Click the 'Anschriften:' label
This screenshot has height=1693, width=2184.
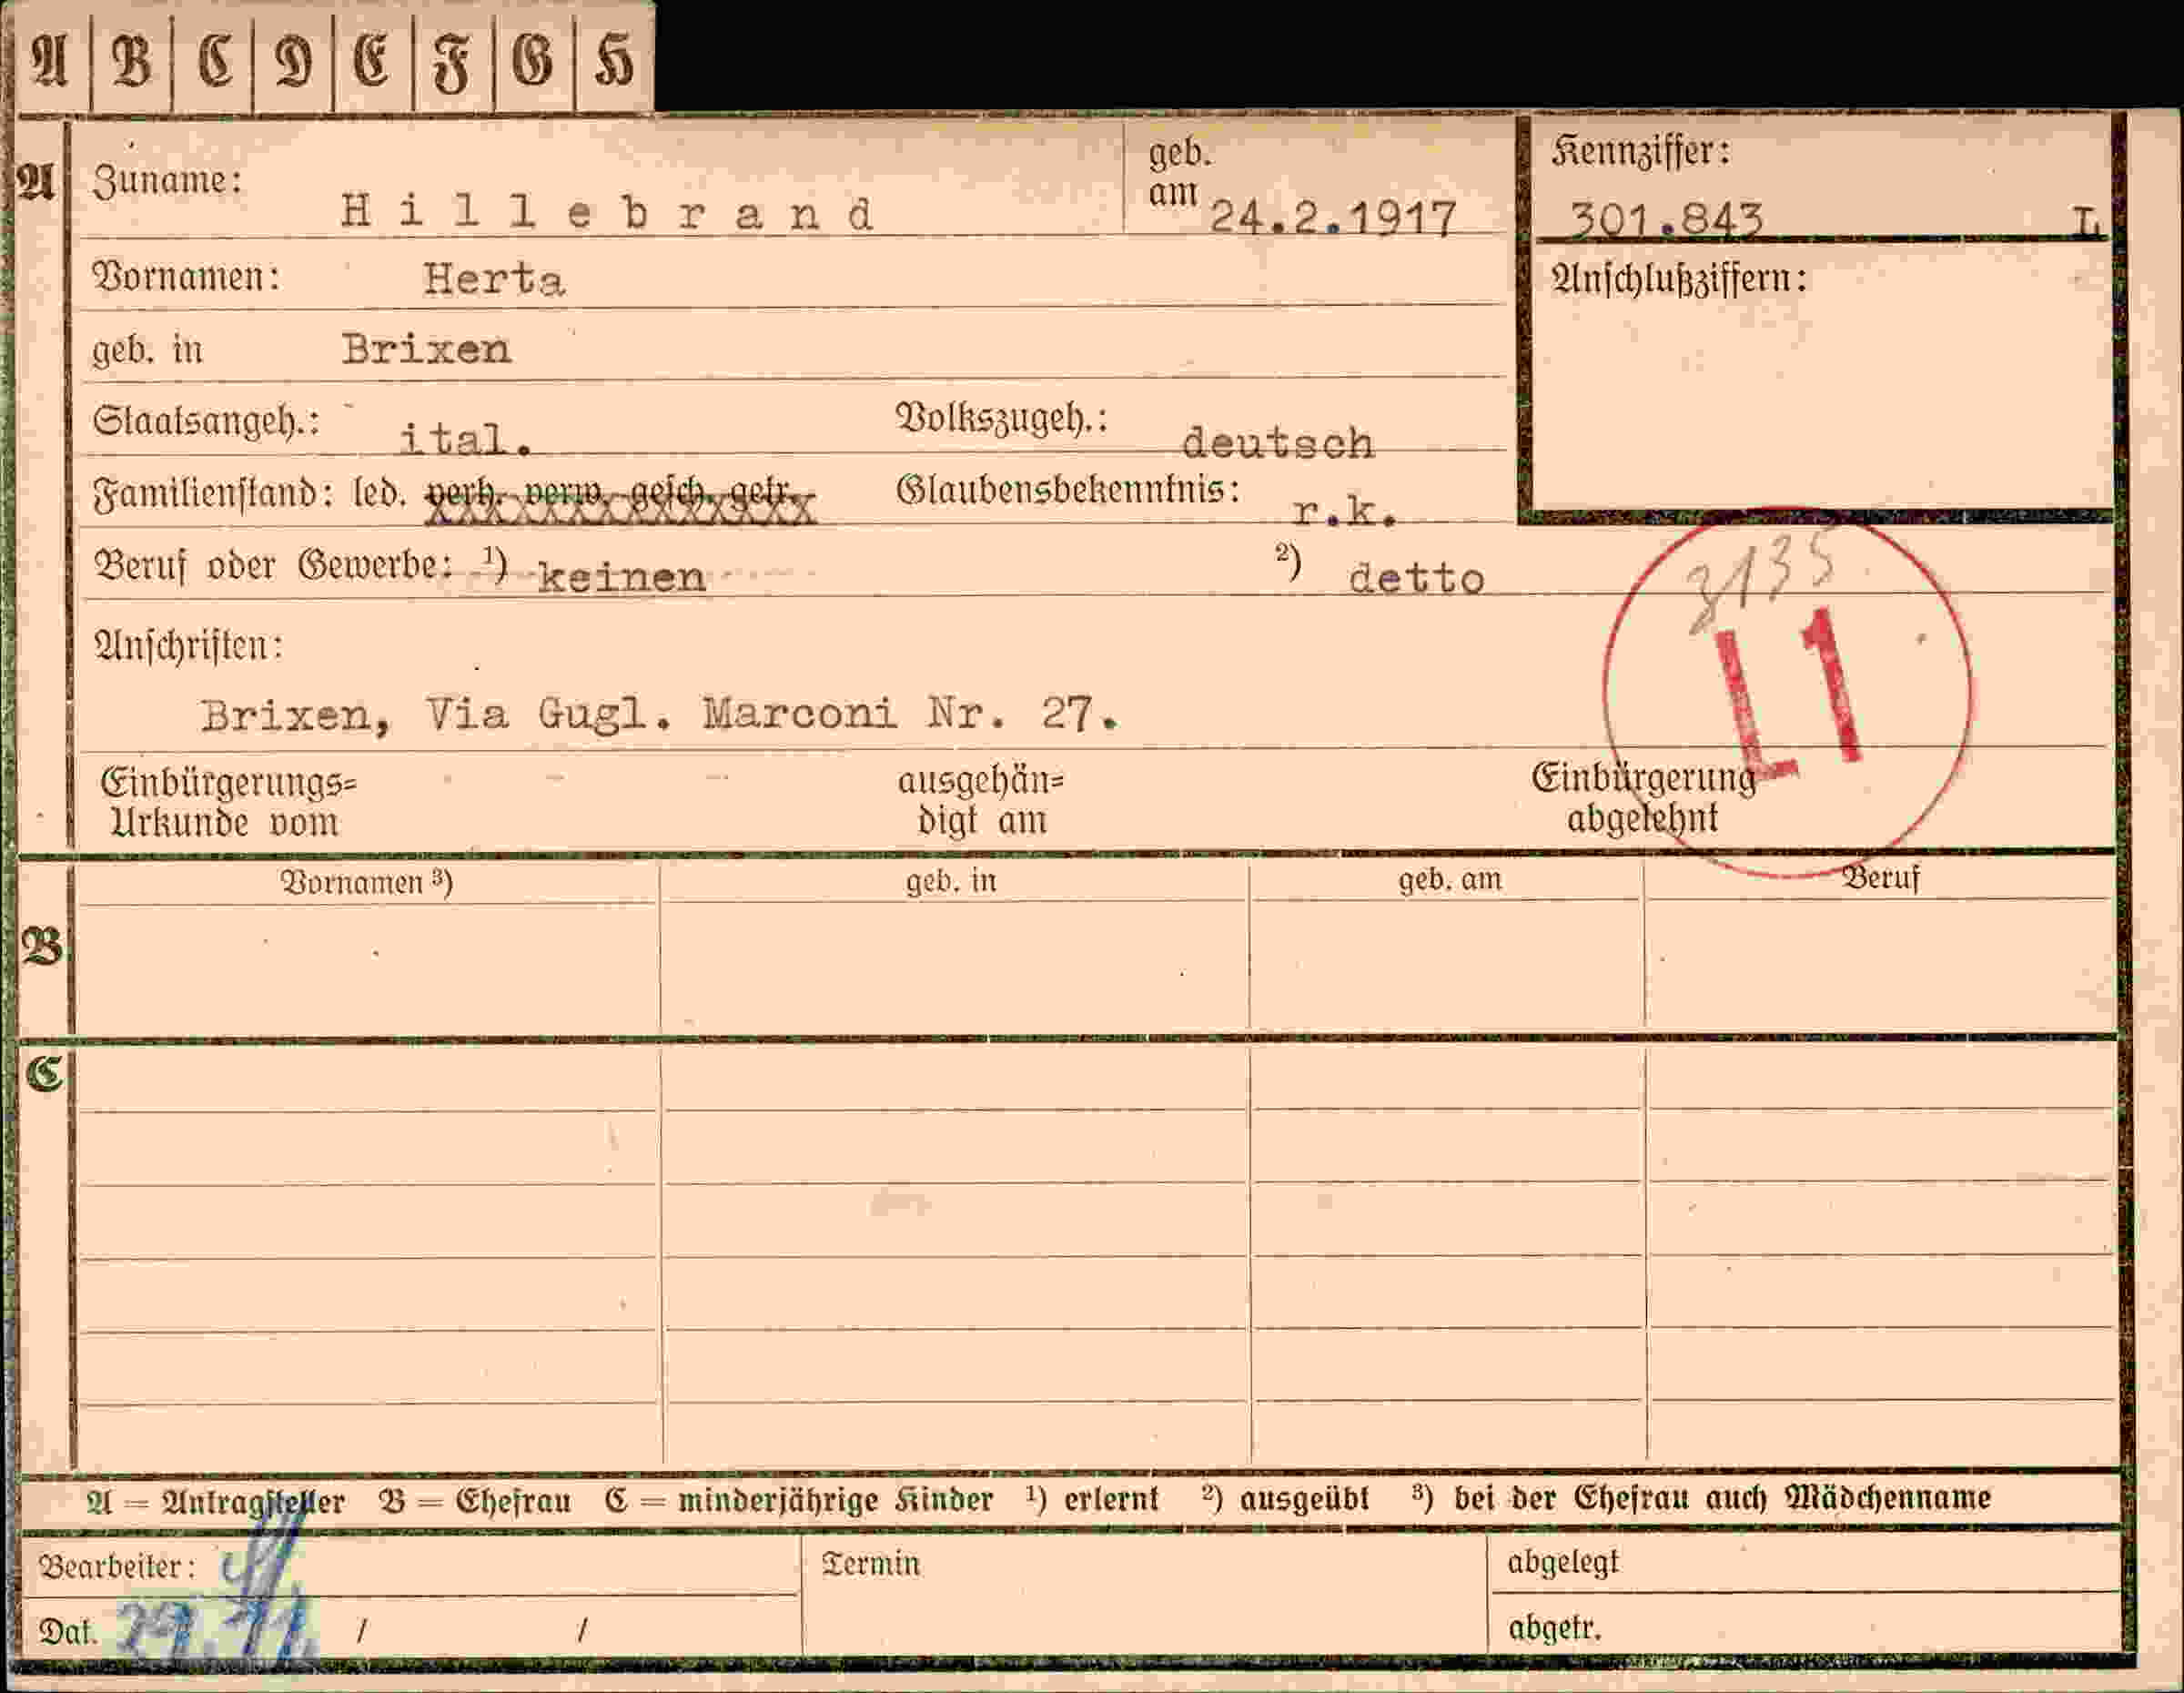[188, 646]
